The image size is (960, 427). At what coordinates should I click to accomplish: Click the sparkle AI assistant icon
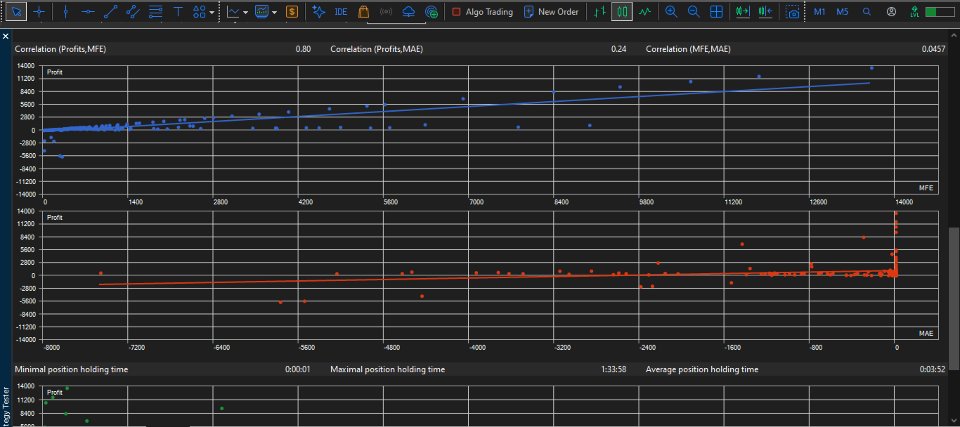[318, 12]
